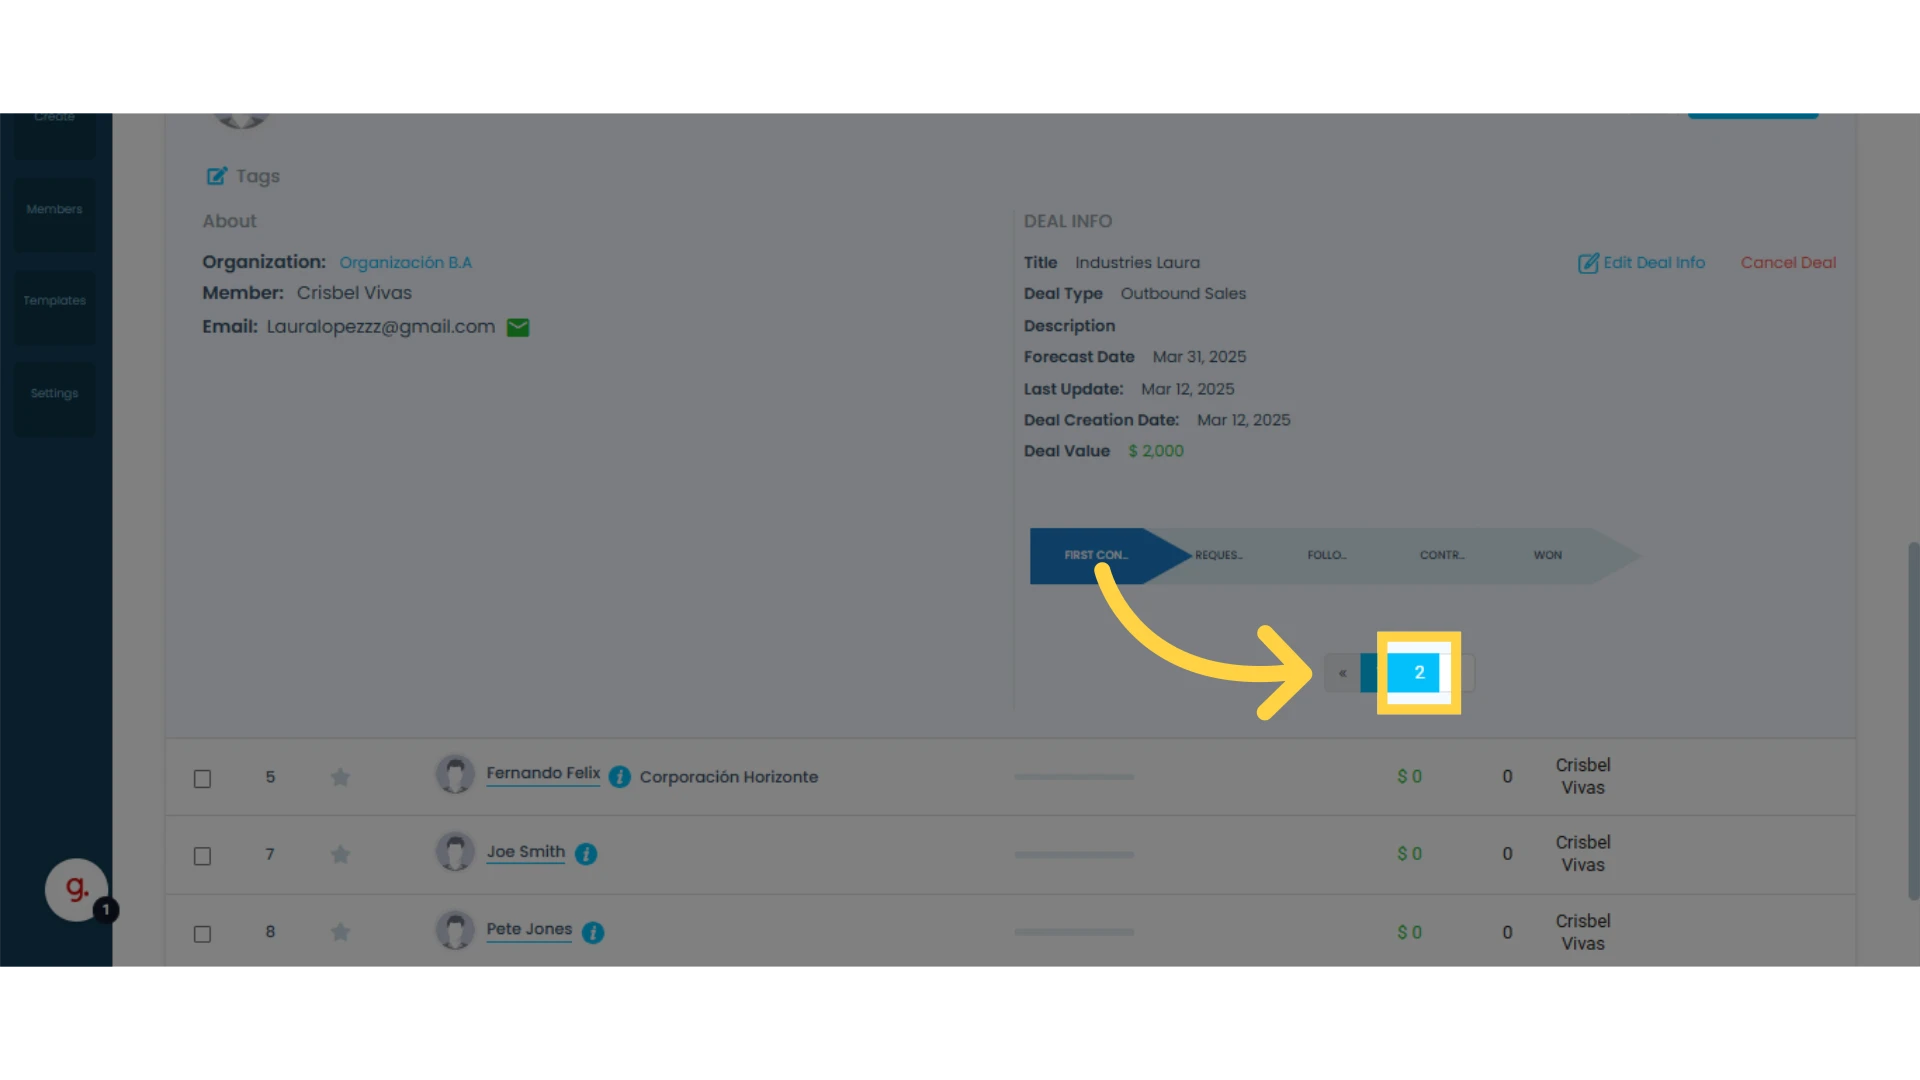Click Crisbel Vivas in Pete Jones row

tap(1583, 932)
